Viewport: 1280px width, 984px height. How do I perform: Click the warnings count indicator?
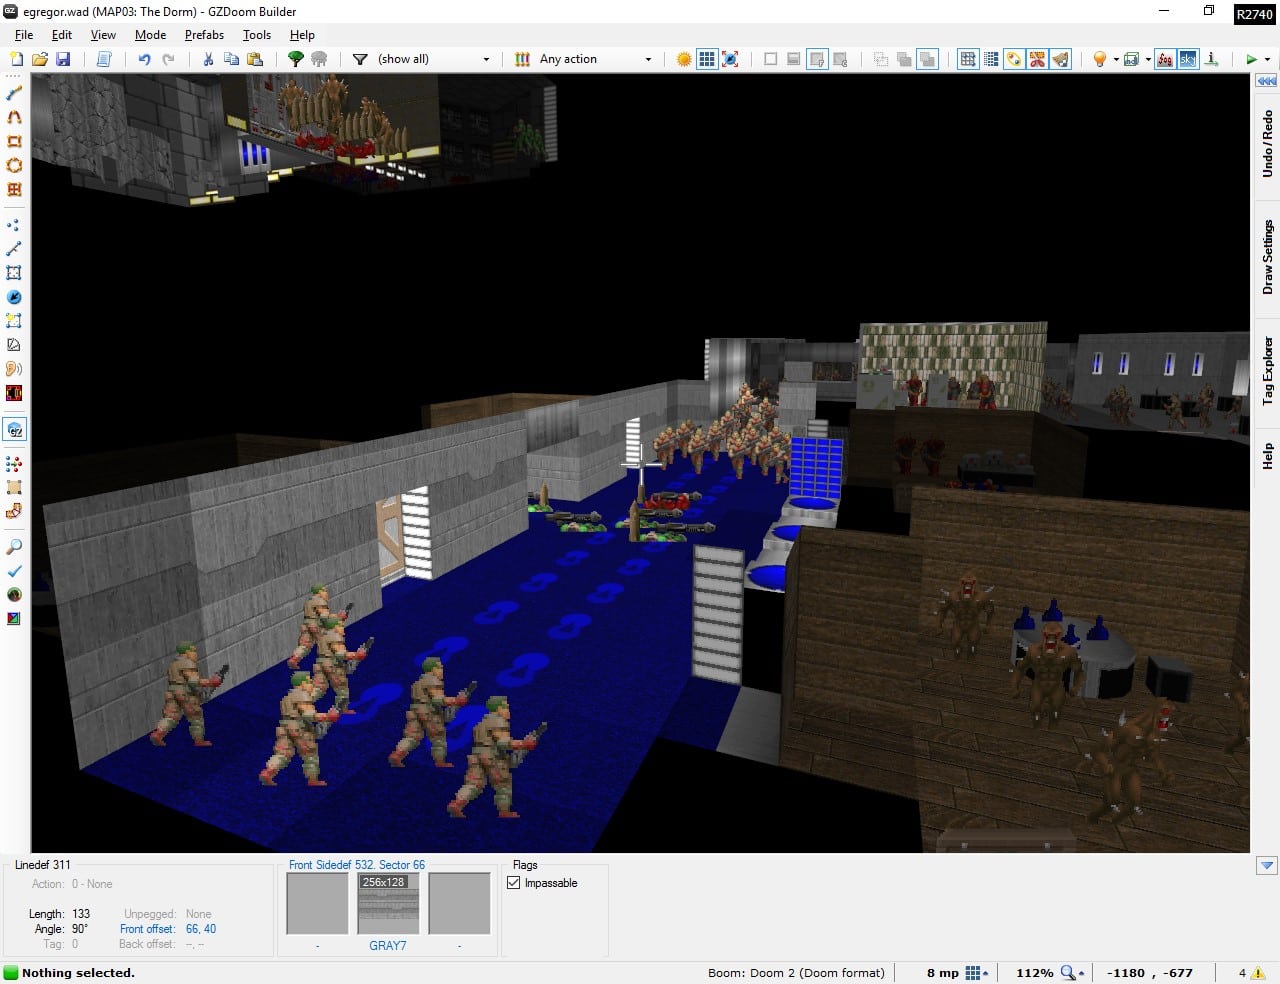point(1250,972)
